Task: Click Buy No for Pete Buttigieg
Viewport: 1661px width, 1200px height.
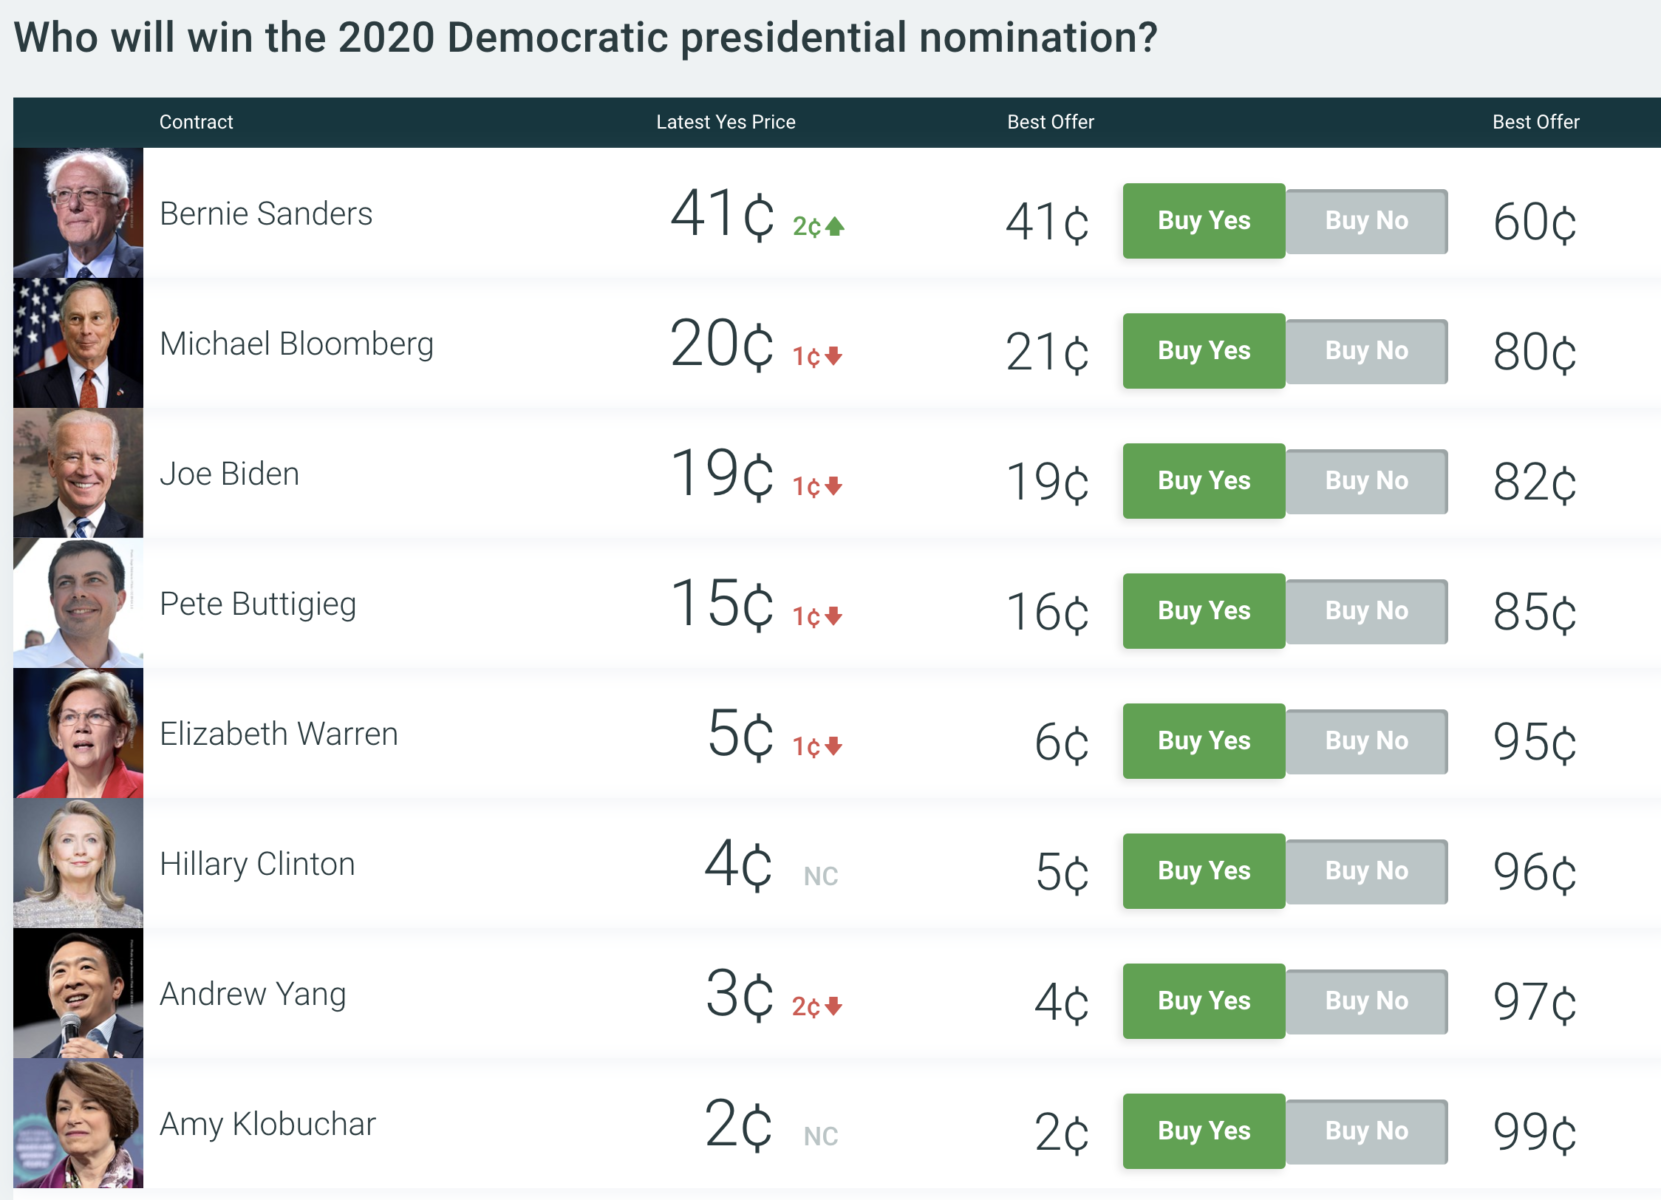Action: [1366, 611]
